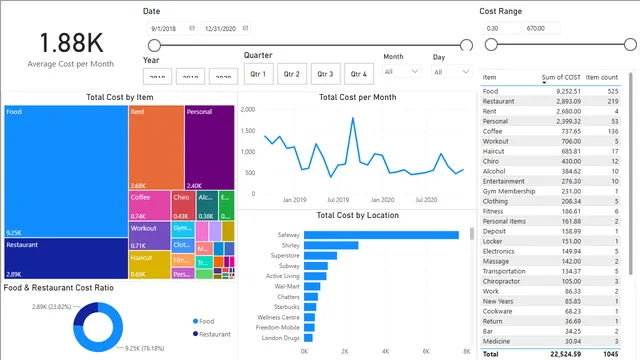Click the Active Living bar
This screenshot has height=360, width=640.
315,276
